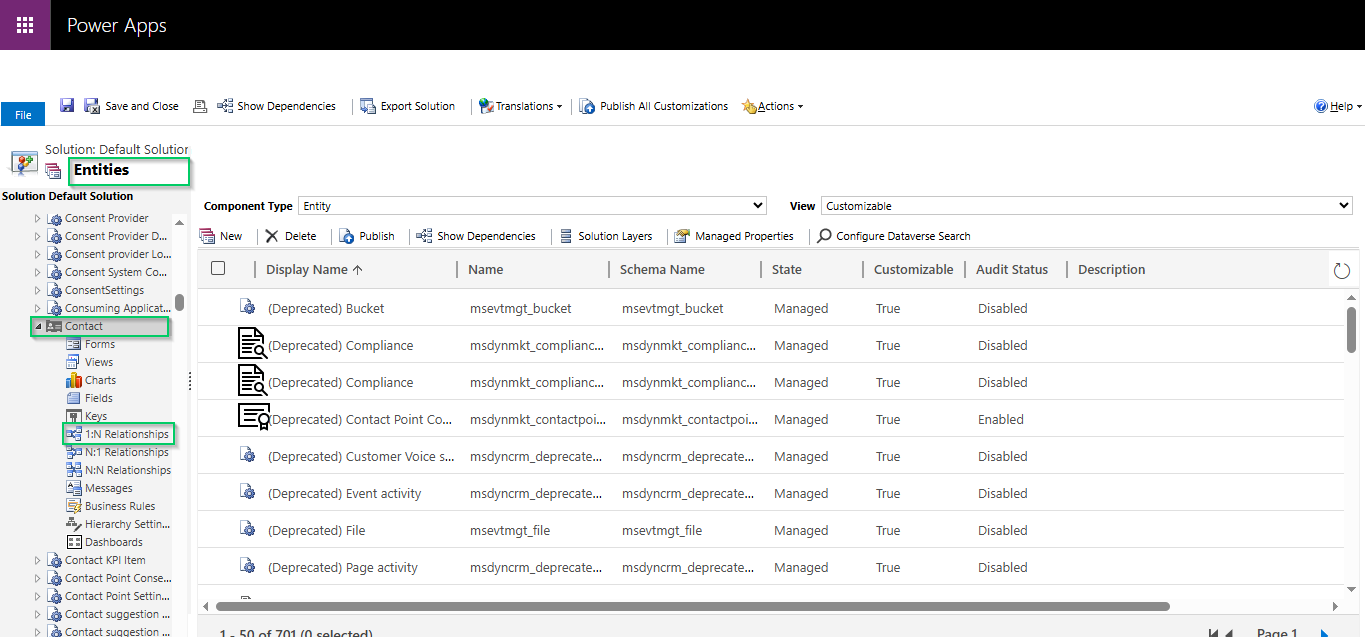The width and height of the screenshot is (1365, 637).
Task: Sort by State column header
Action: pos(788,269)
